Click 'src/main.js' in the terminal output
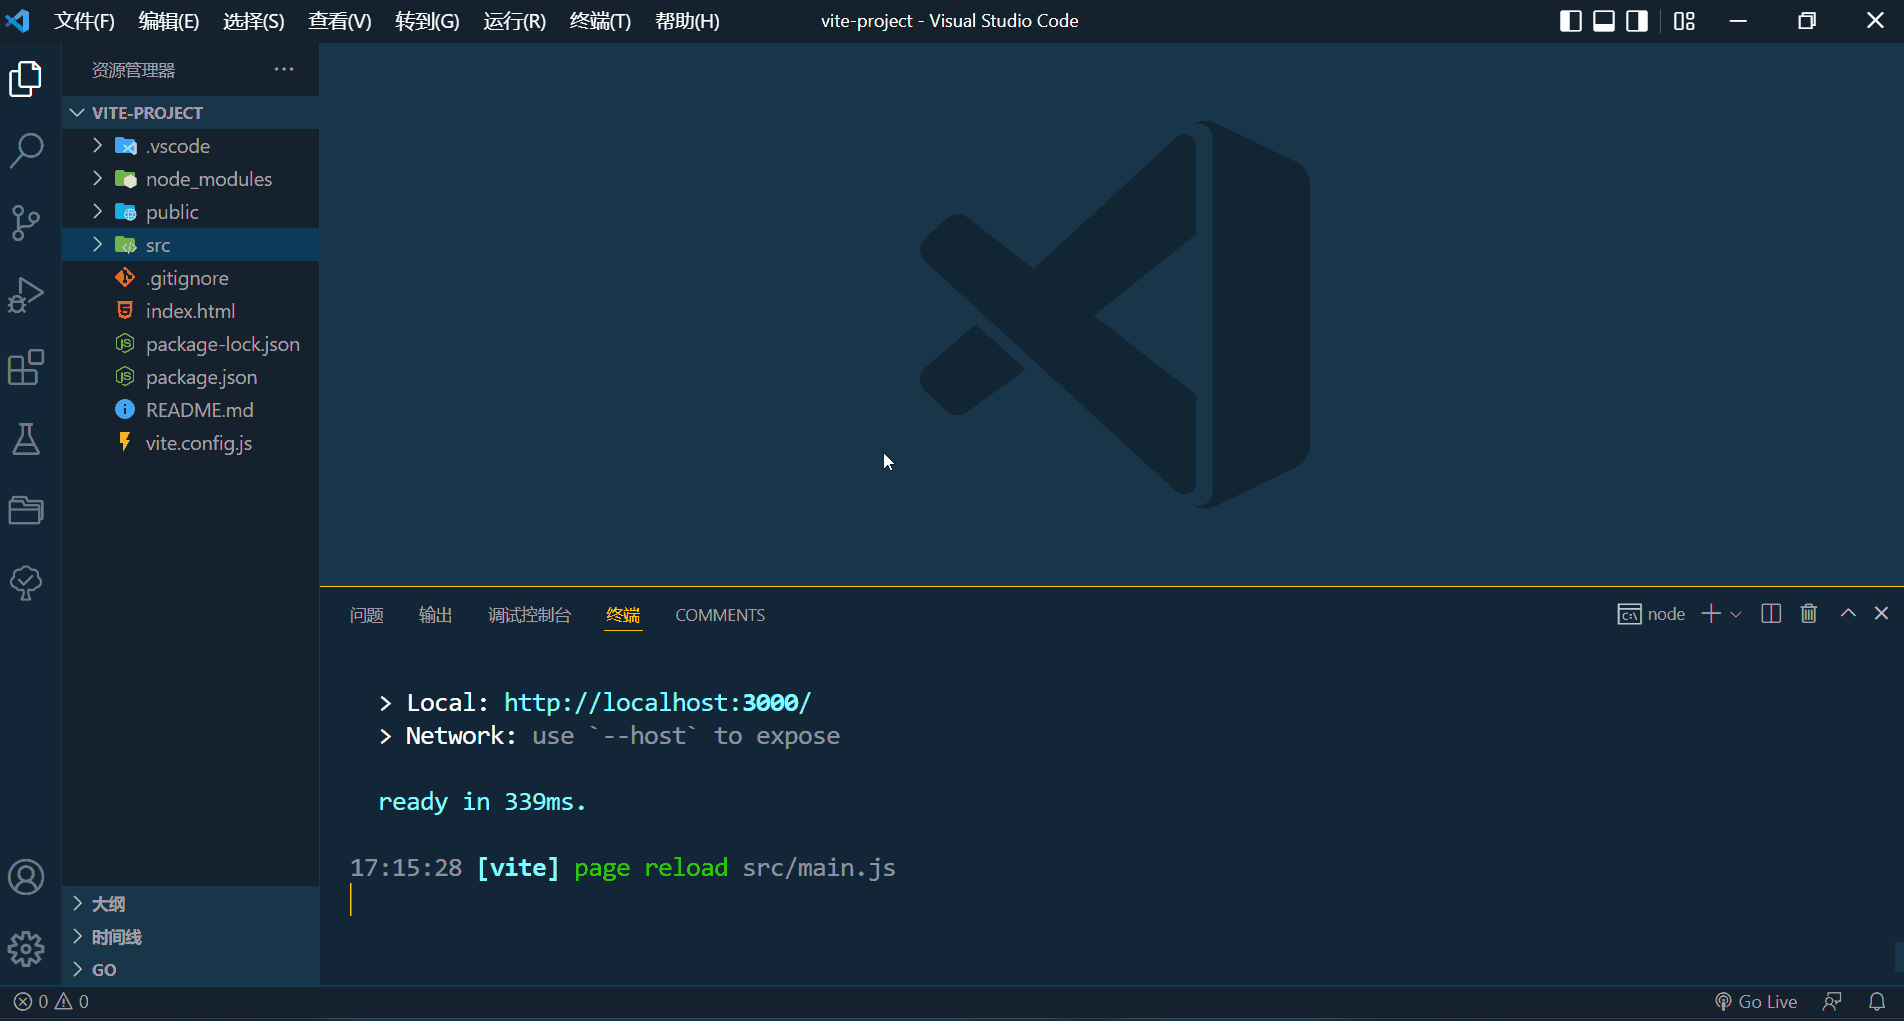Viewport: 1904px width, 1021px height. pyautogui.click(x=819, y=868)
